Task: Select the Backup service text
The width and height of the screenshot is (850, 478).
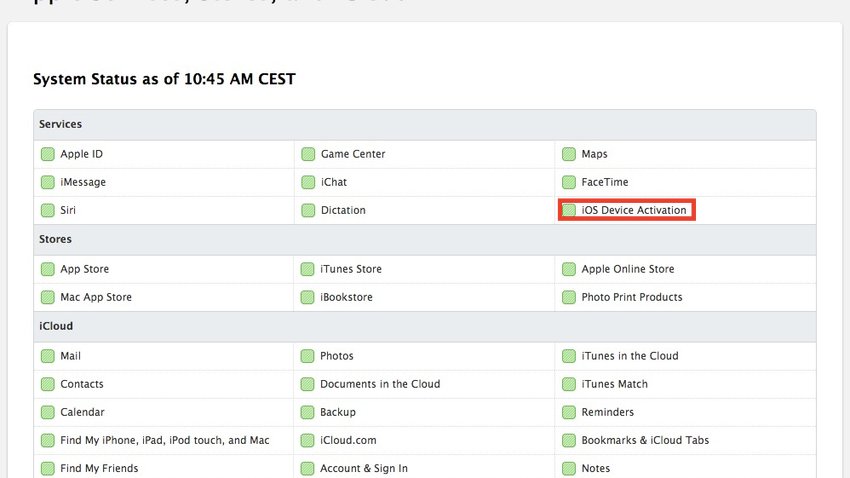Action: click(338, 412)
